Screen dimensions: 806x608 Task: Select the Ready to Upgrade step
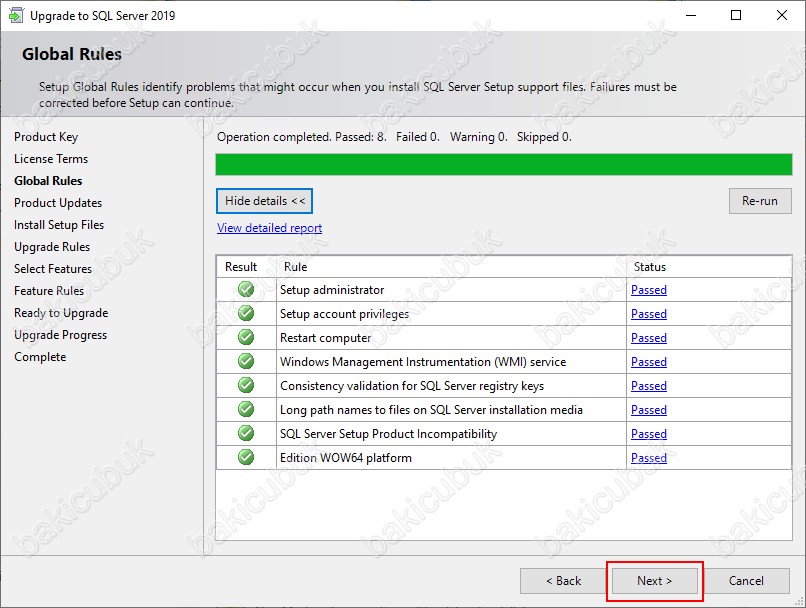[61, 313]
